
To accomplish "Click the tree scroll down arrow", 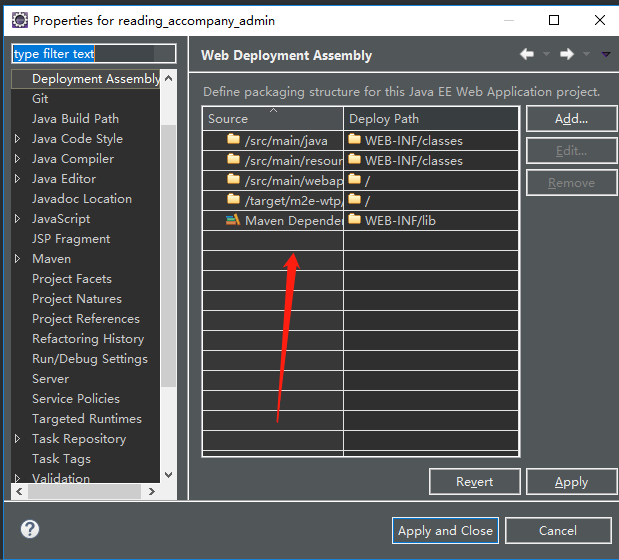I will (169, 474).
